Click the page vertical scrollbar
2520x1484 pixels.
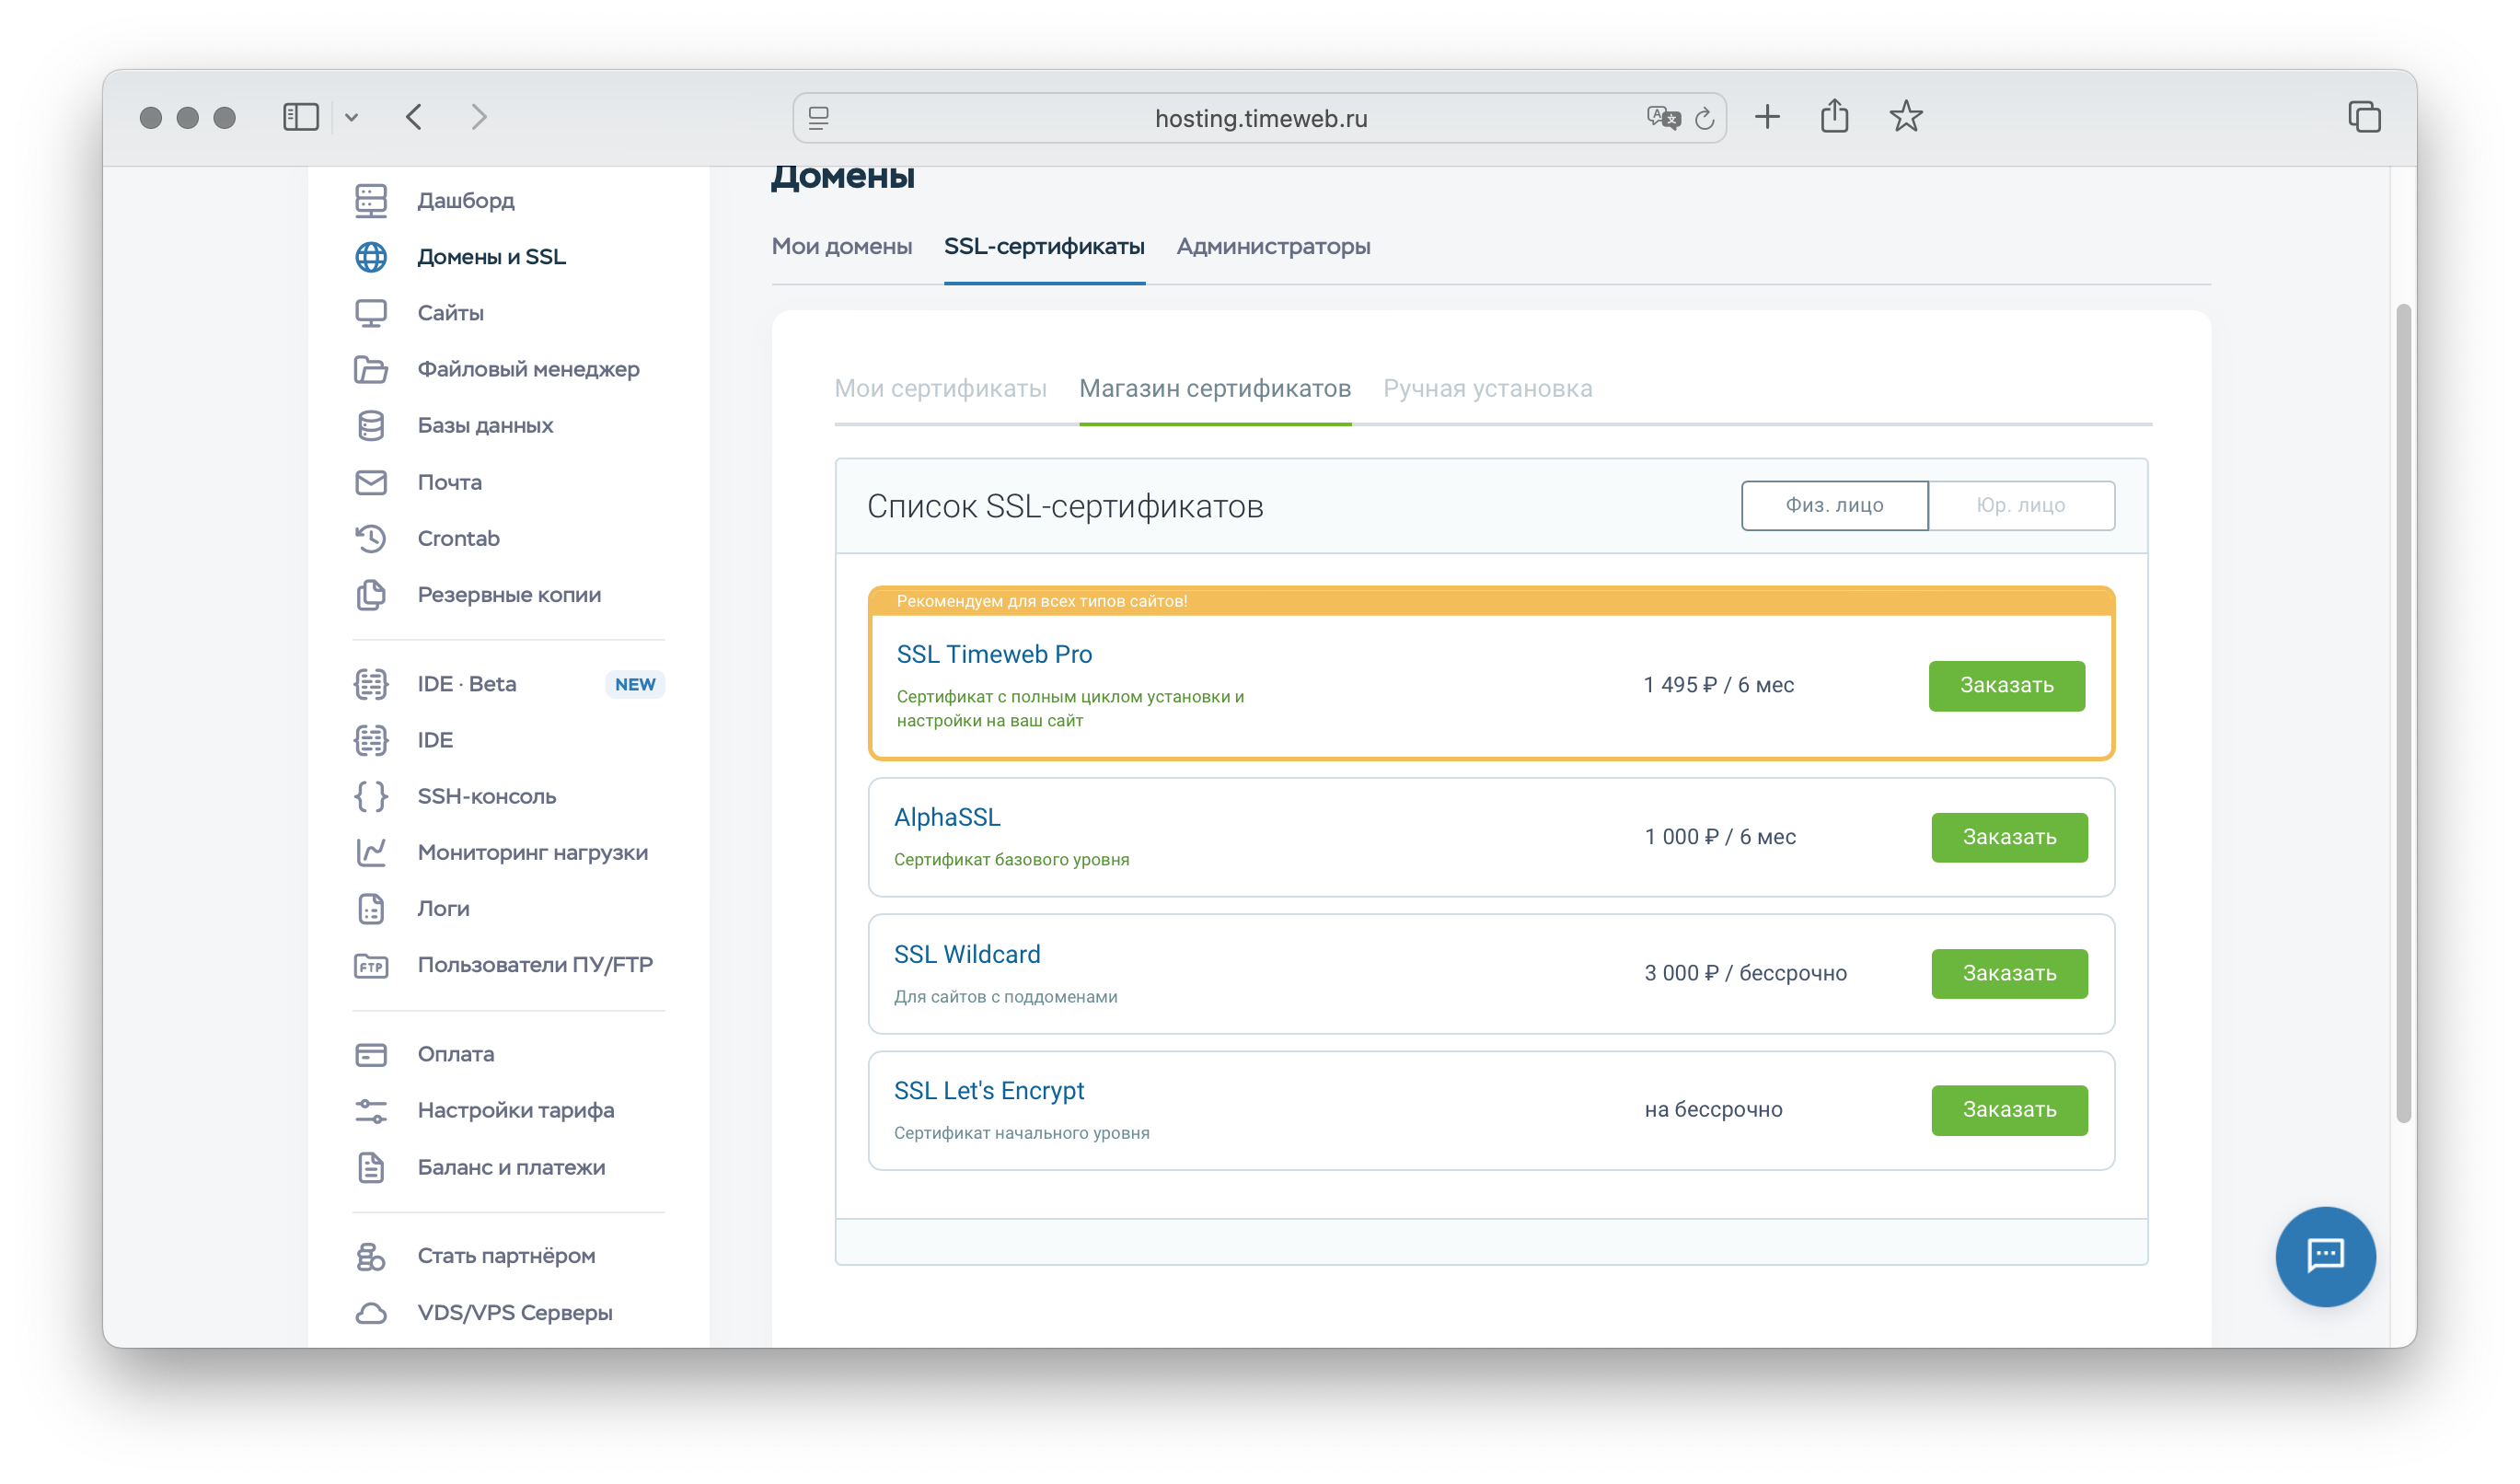coord(2405,712)
